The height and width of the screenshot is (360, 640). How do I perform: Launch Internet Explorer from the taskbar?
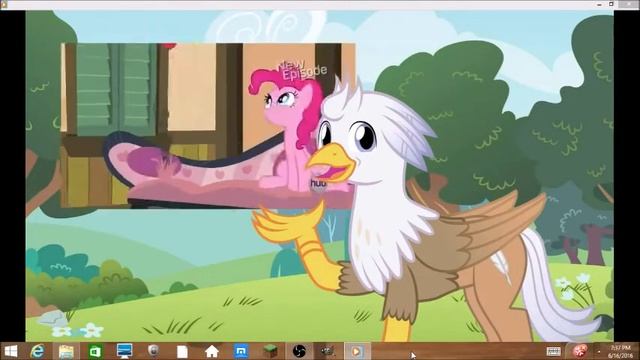(38, 351)
